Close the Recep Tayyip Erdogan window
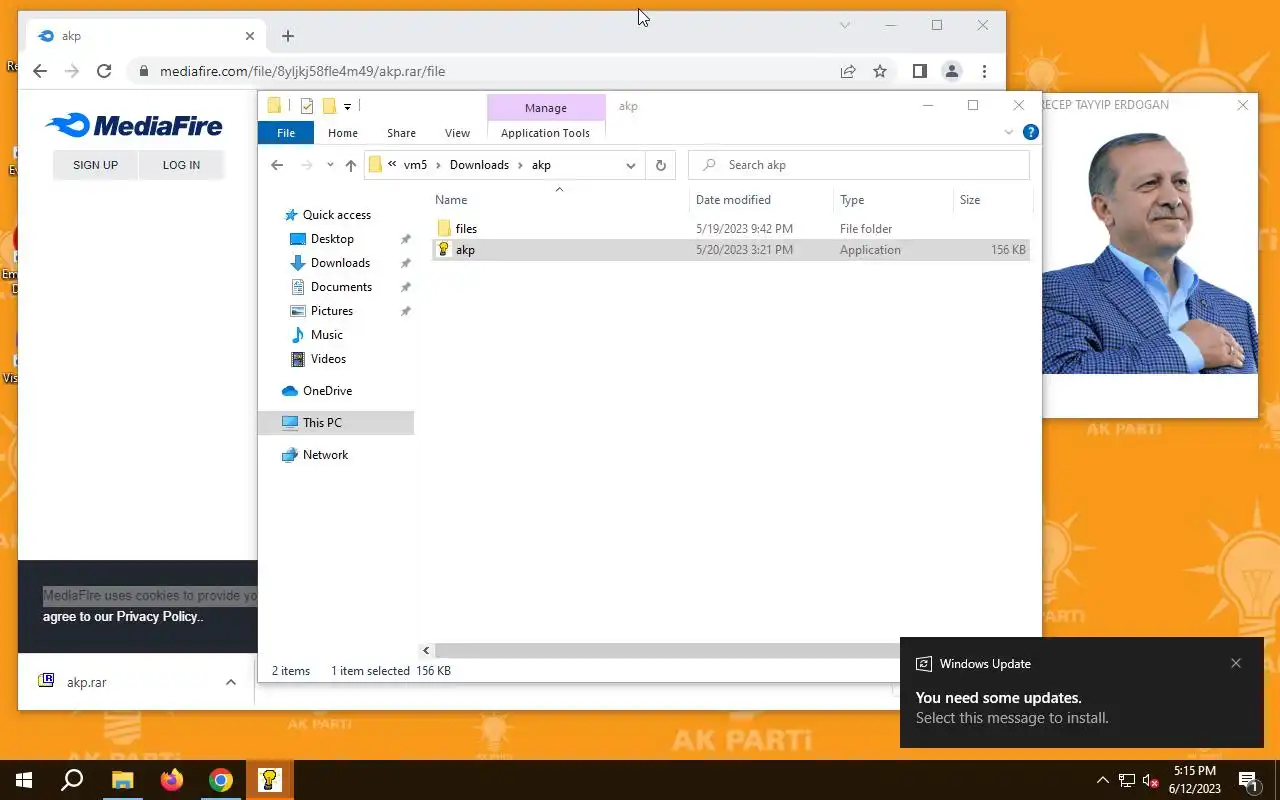 (x=1243, y=105)
